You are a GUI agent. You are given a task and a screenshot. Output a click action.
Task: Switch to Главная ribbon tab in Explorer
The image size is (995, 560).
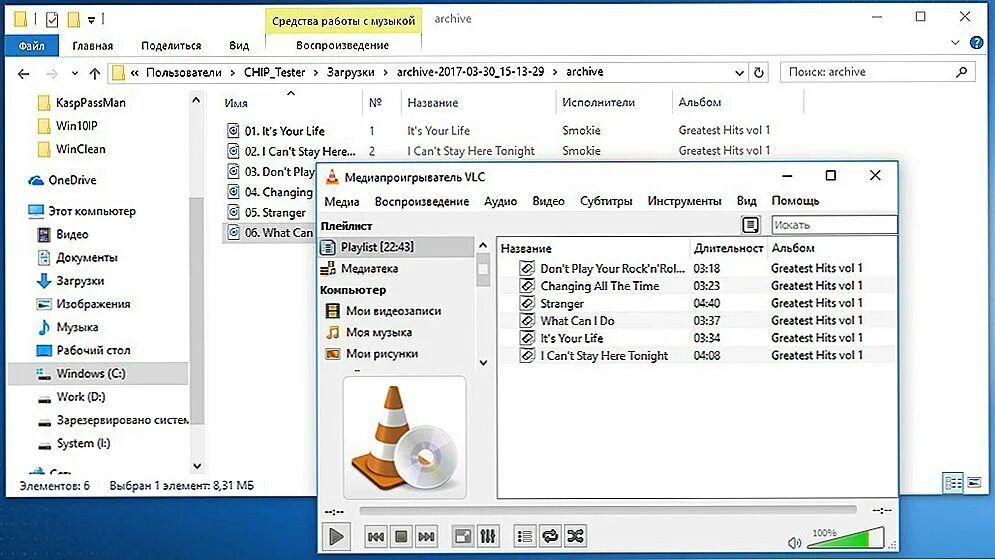(x=93, y=46)
